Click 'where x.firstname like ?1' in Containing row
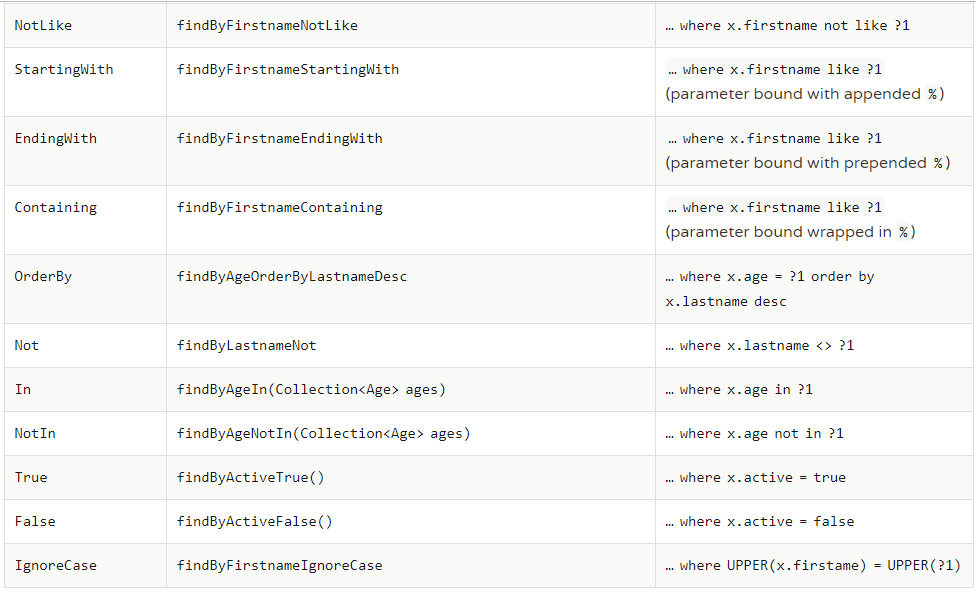The image size is (976, 591). click(x=782, y=207)
